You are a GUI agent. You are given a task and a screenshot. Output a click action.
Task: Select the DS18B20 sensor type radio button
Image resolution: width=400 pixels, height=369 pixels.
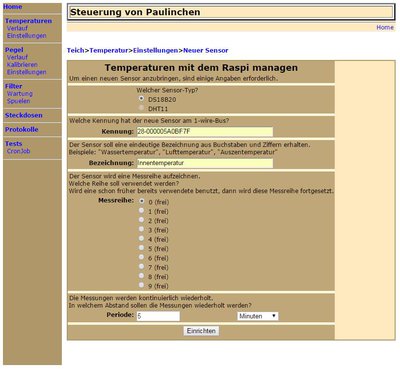click(142, 99)
